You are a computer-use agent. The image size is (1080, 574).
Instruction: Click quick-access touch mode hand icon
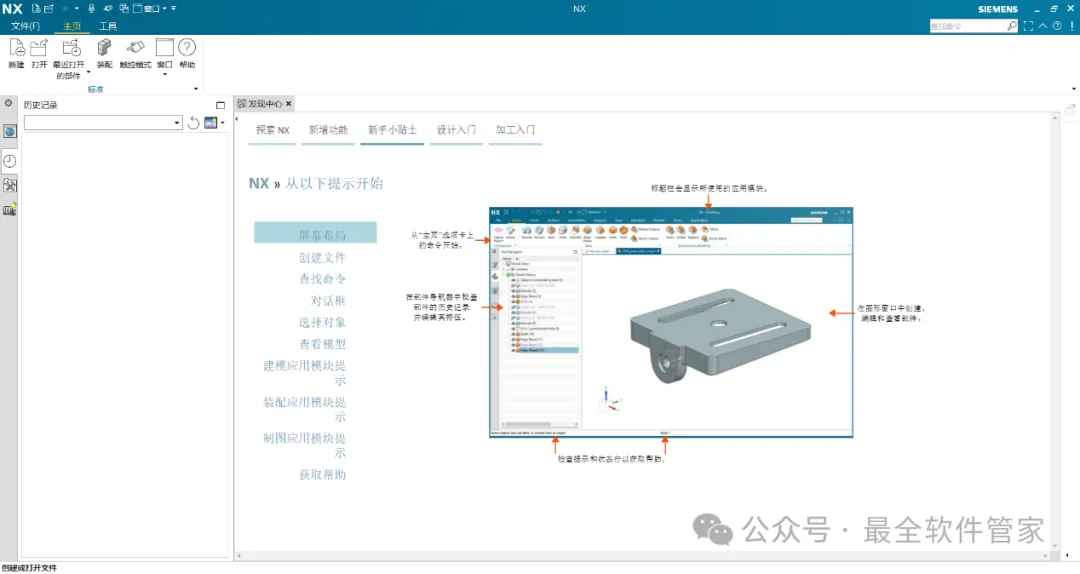(x=107, y=8)
